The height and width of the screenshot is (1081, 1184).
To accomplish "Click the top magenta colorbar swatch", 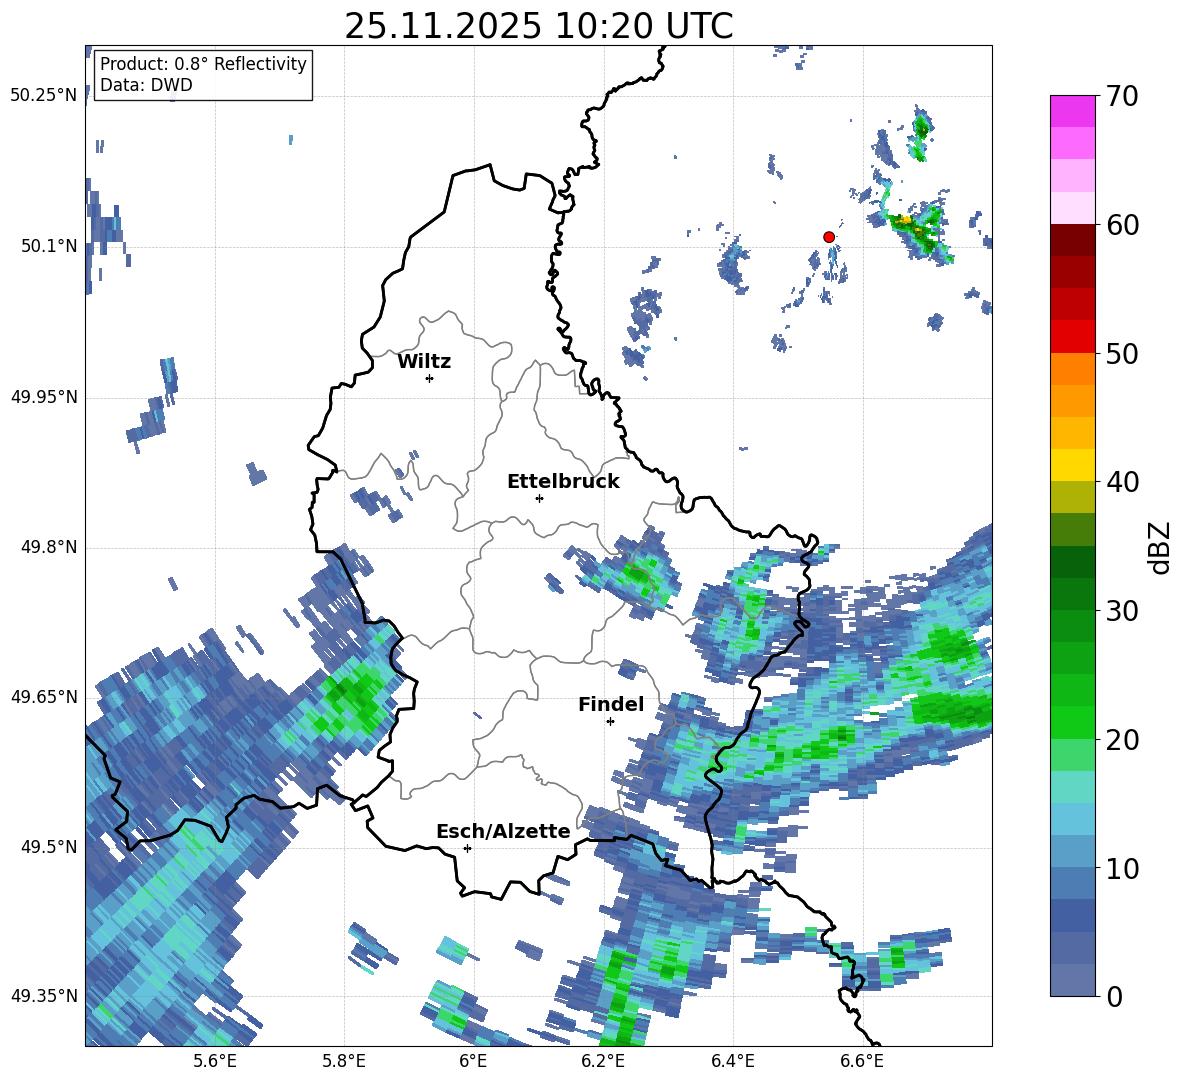I will coord(1072,112).
